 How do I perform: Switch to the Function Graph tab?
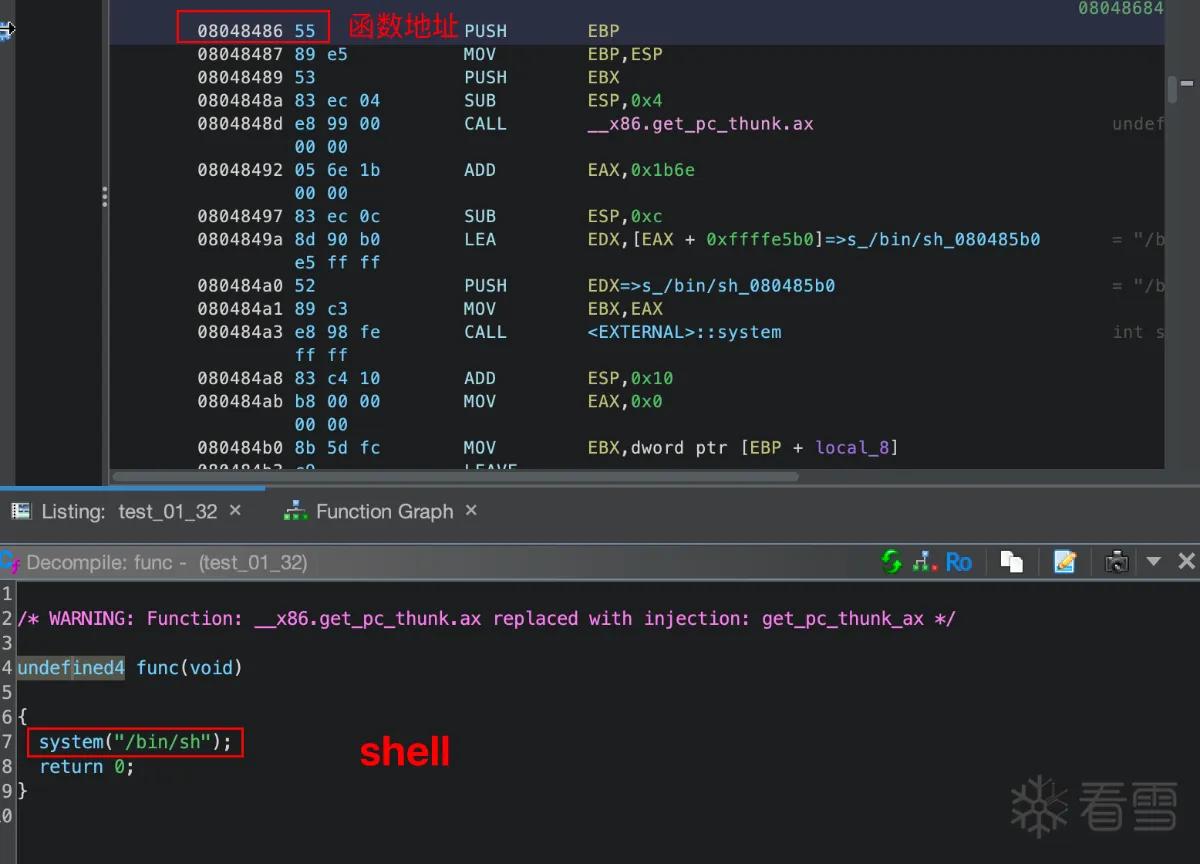coord(384,511)
